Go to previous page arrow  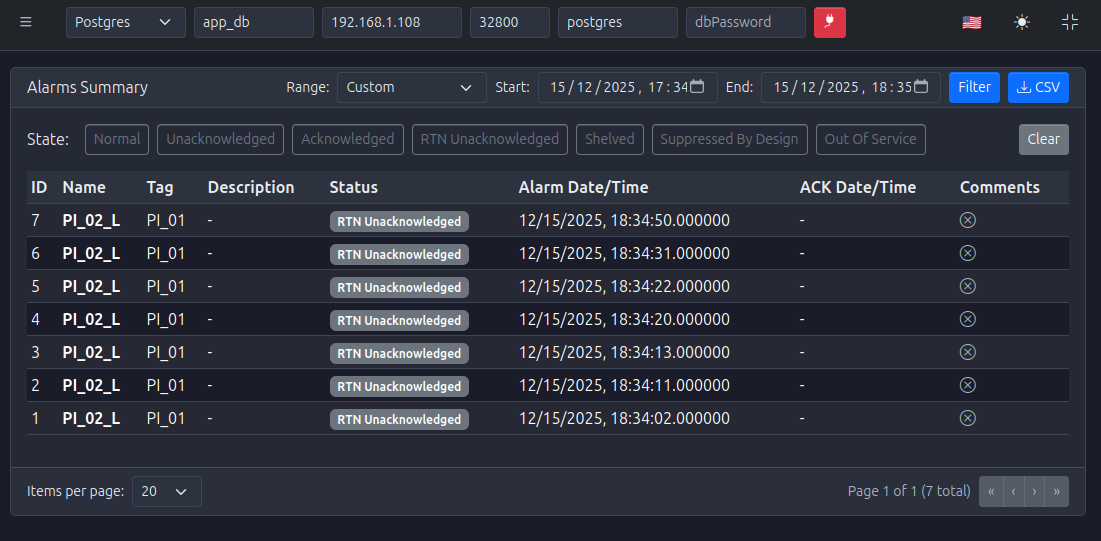[1014, 491]
